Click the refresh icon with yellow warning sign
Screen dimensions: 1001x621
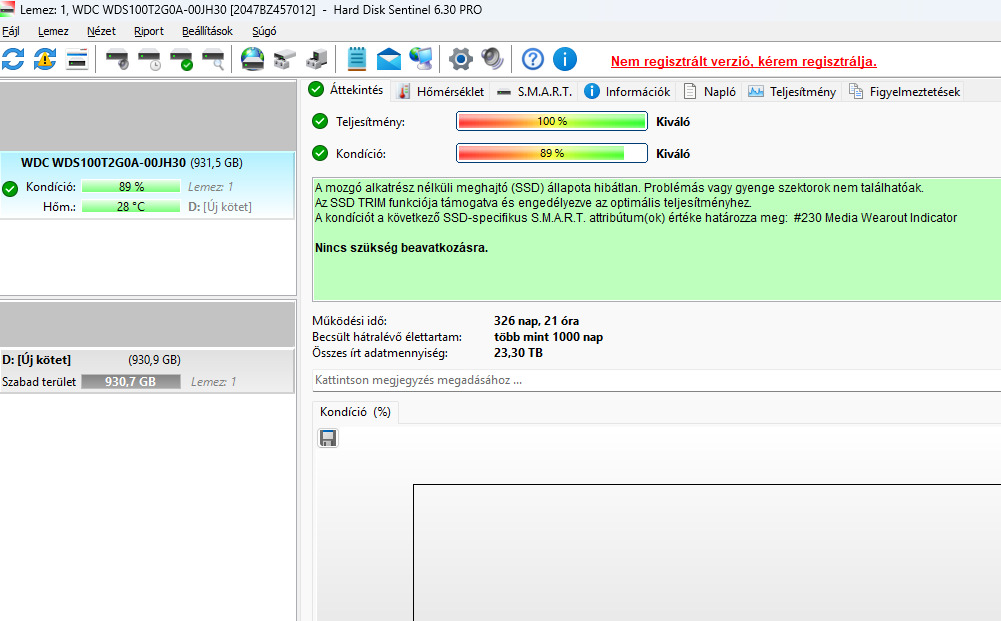[45, 59]
